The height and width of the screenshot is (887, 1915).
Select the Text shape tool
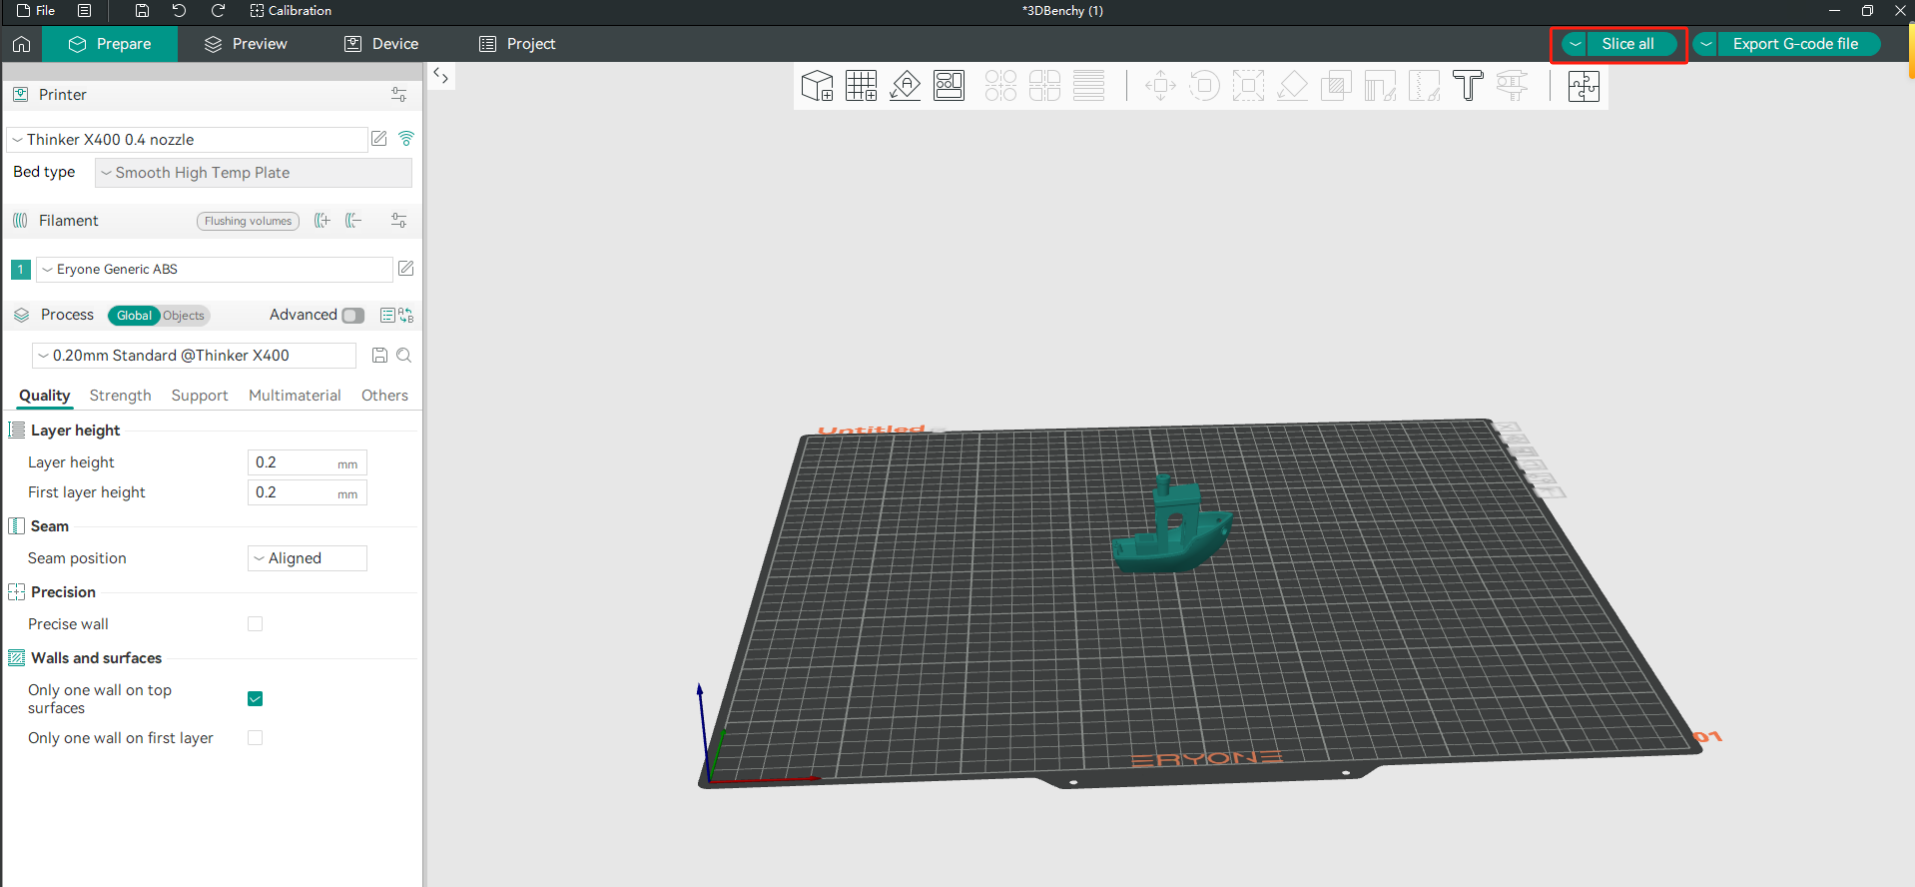click(x=1468, y=86)
